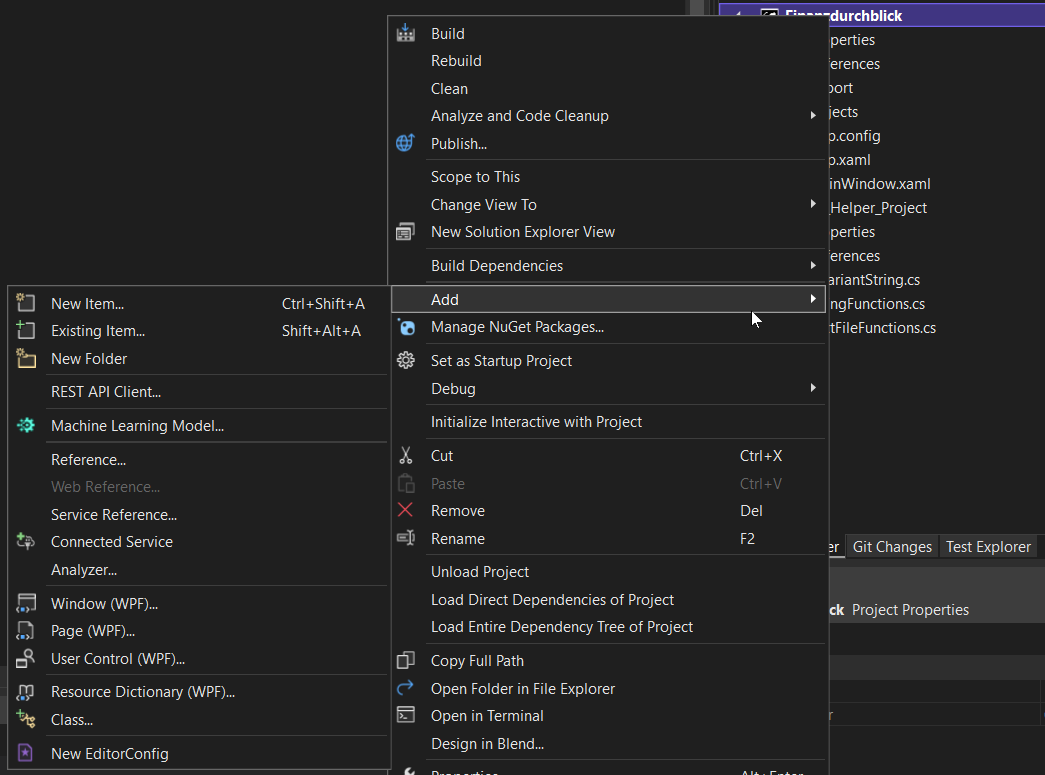
Task: Click the Existing Item icon
Action: coord(25,330)
